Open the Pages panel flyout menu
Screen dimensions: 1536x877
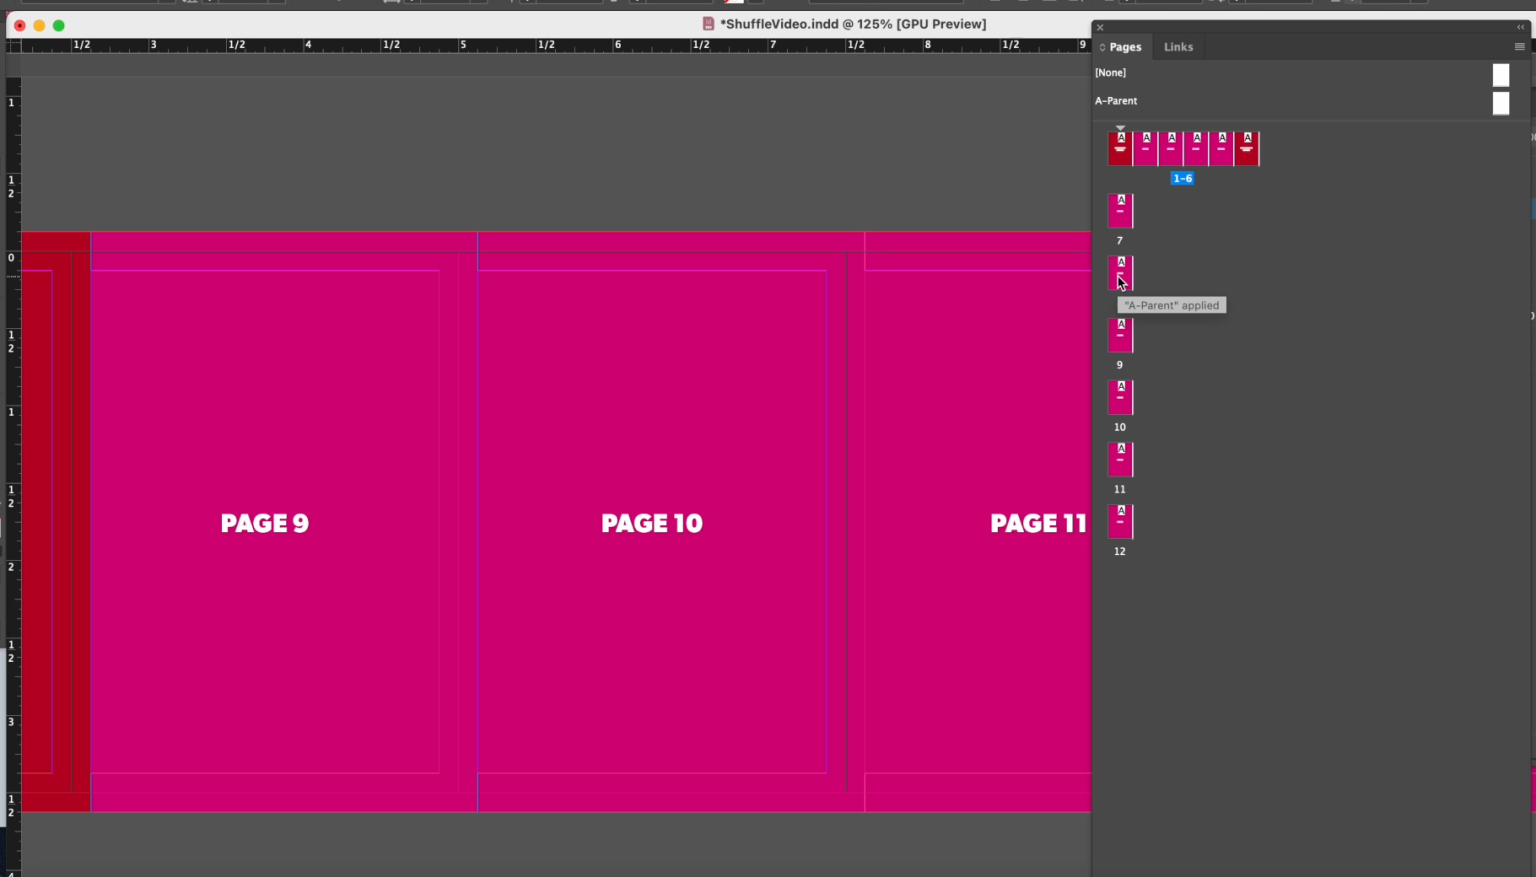click(x=1518, y=47)
